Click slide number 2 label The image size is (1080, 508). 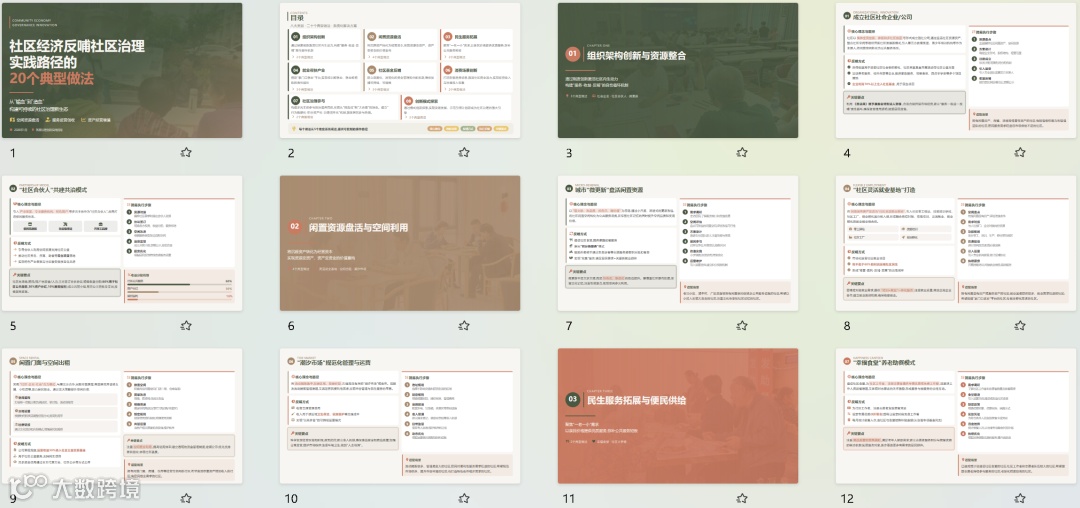[x=291, y=154]
